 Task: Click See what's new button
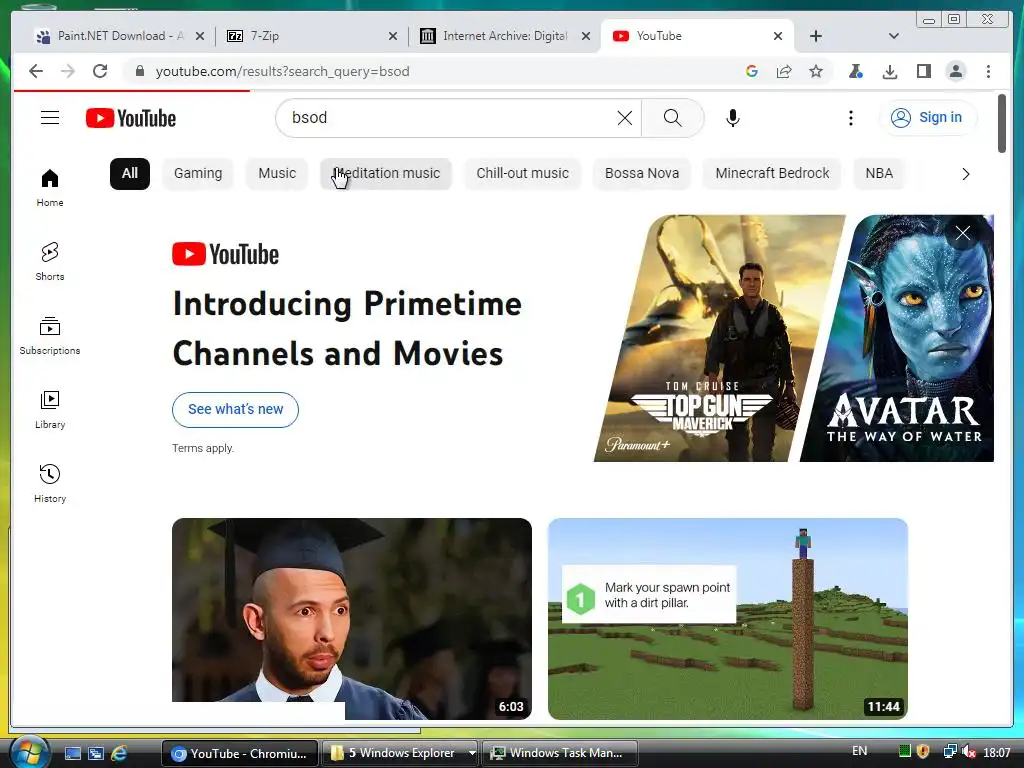coord(235,409)
